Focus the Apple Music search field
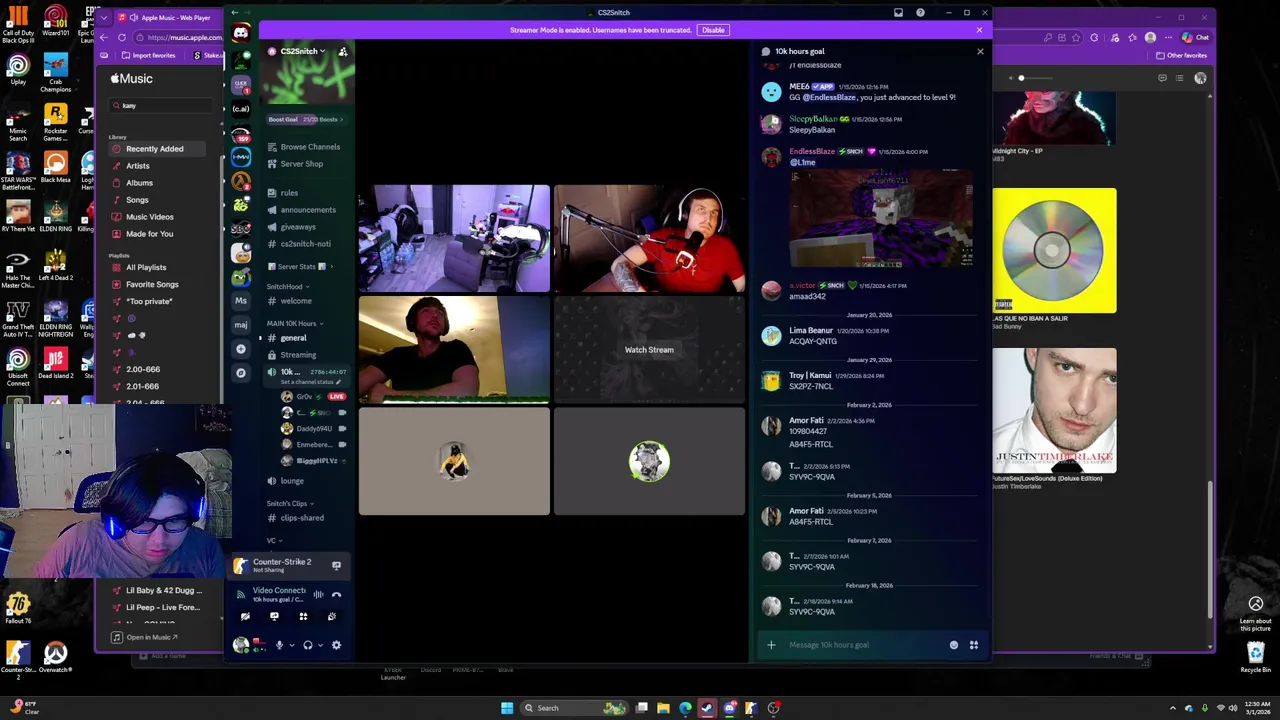1280x720 pixels. [x=160, y=106]
